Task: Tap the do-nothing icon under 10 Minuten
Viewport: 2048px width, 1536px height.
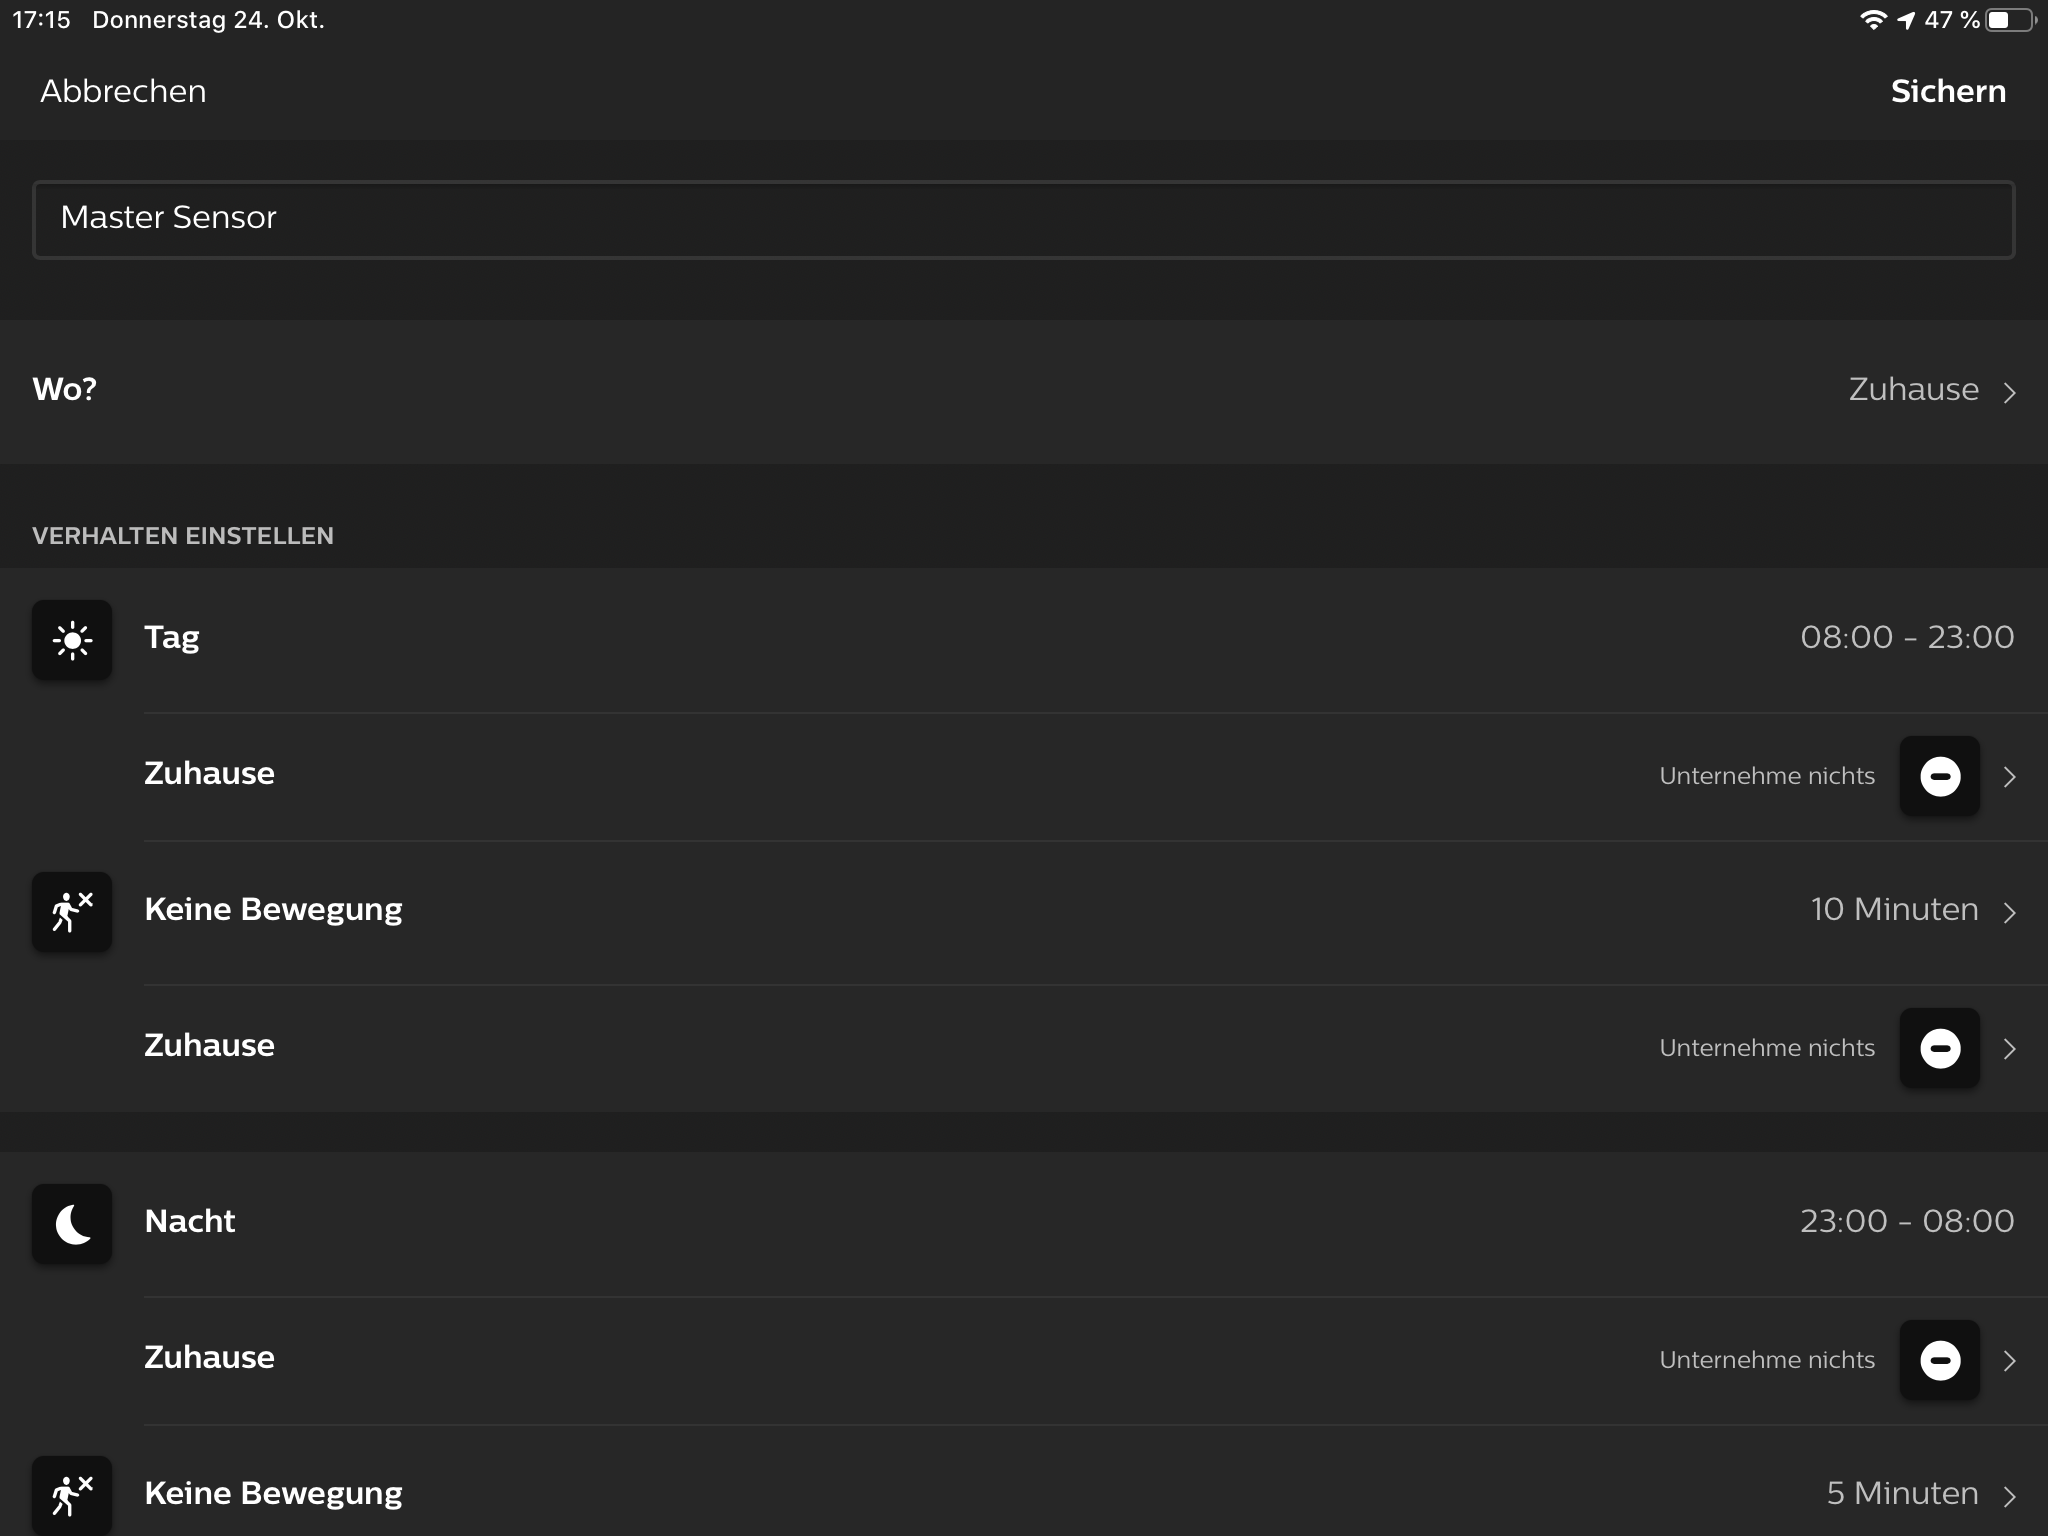Action: (x=1940, y=1048)
